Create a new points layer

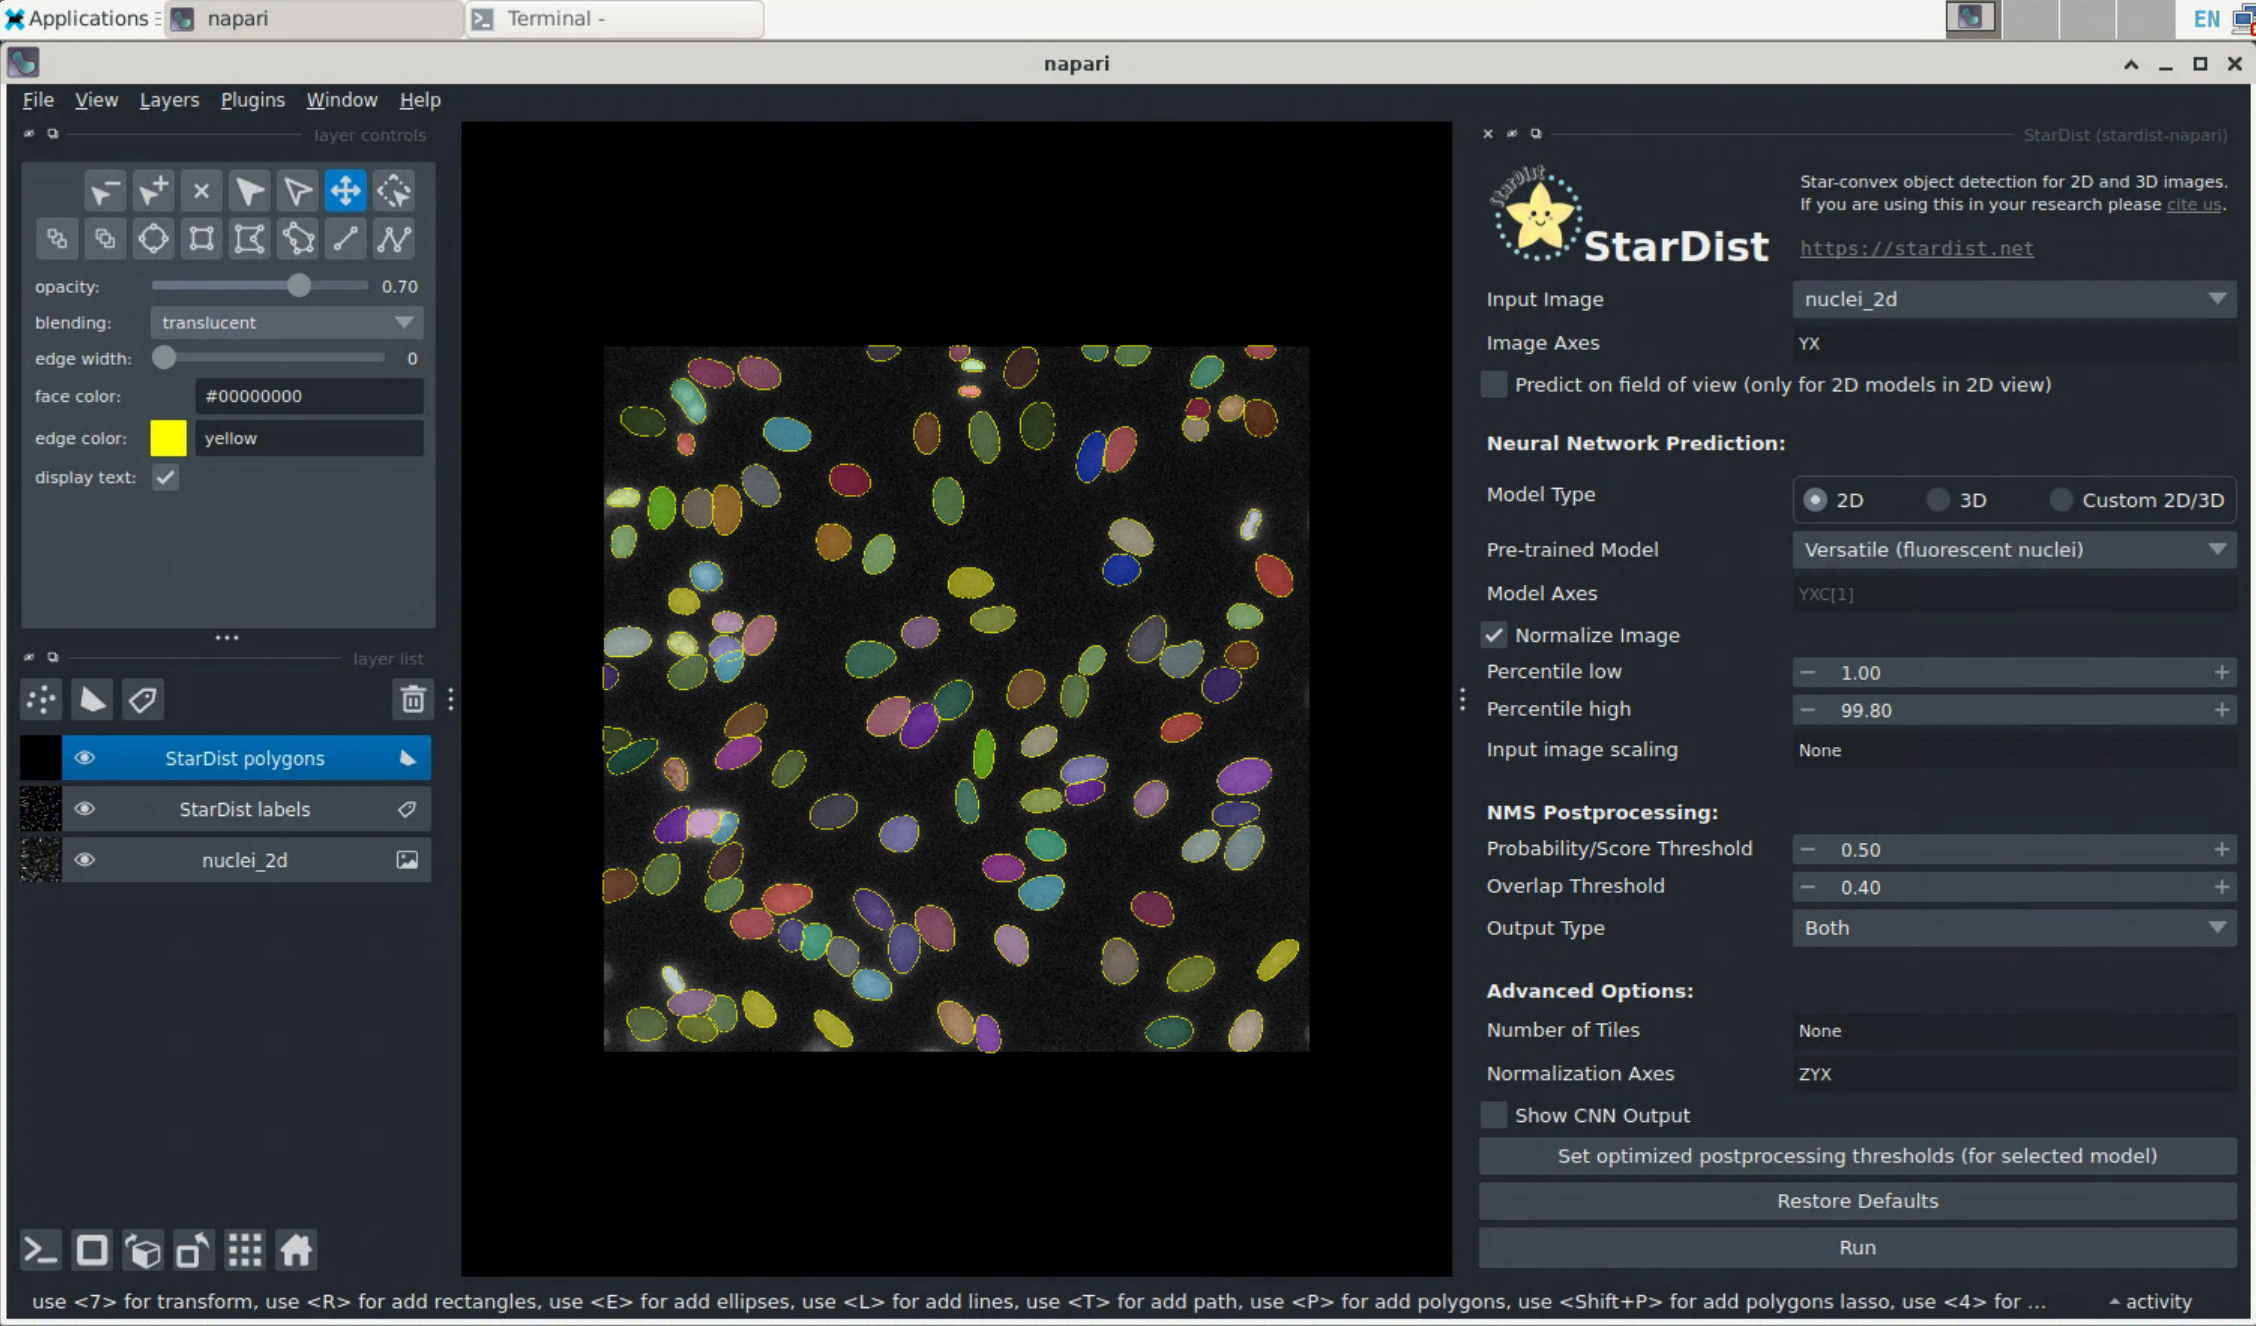coord(42,699)
